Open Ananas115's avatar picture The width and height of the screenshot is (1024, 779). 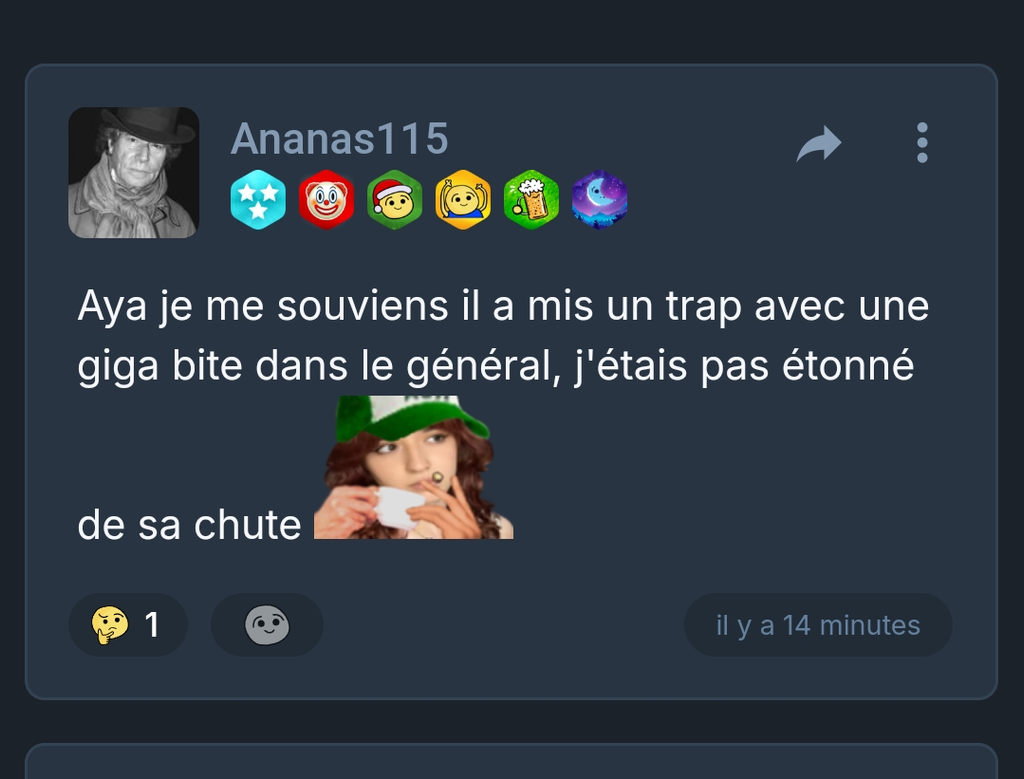[133, 172]
